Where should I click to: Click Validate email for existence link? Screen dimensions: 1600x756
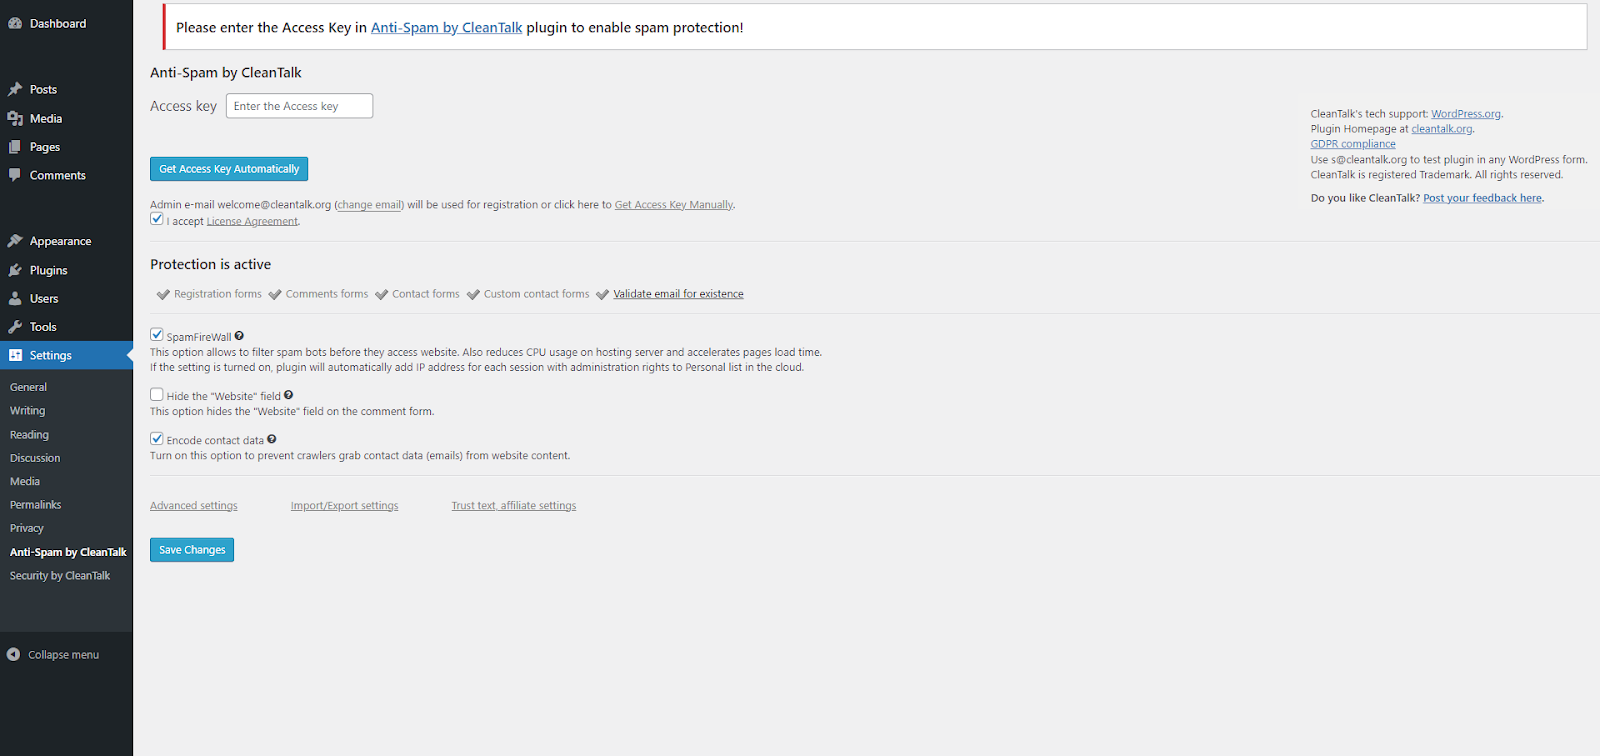pyautogui.click(x=678, y=294)
